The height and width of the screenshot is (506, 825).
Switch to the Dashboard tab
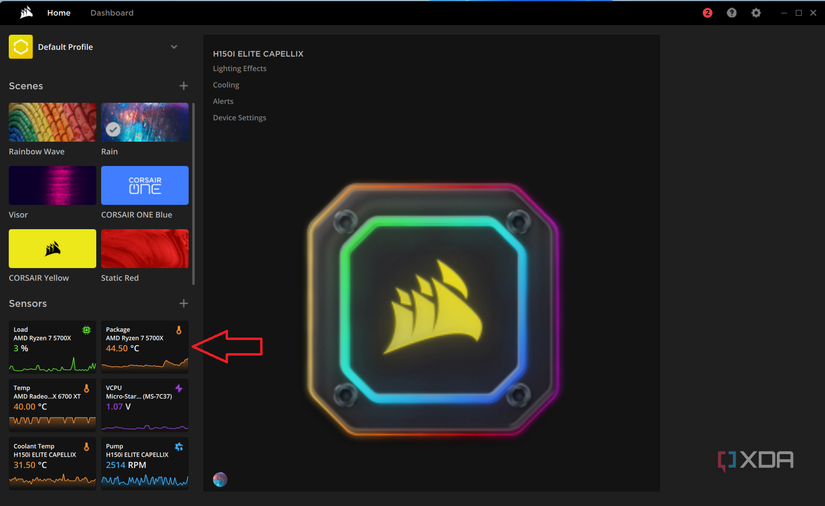pos(112,13)
